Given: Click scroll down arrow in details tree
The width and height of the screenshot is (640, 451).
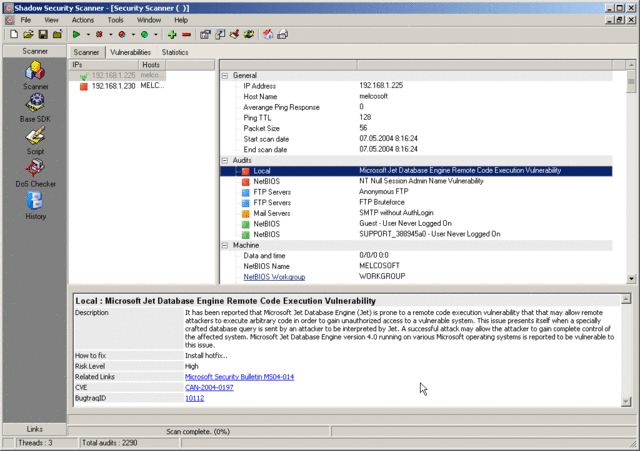Looking at the screenshot, I should click(631, 279).
